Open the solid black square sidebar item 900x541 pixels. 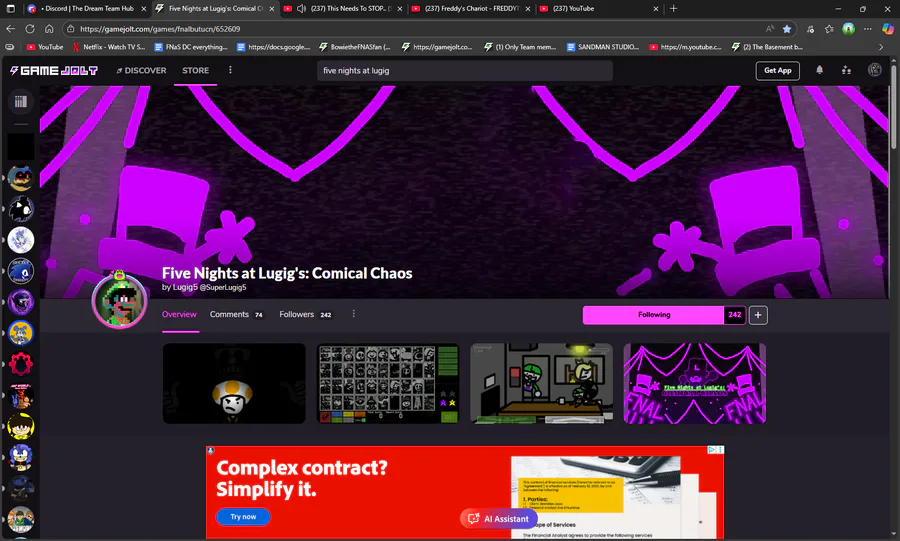point(21,147)
